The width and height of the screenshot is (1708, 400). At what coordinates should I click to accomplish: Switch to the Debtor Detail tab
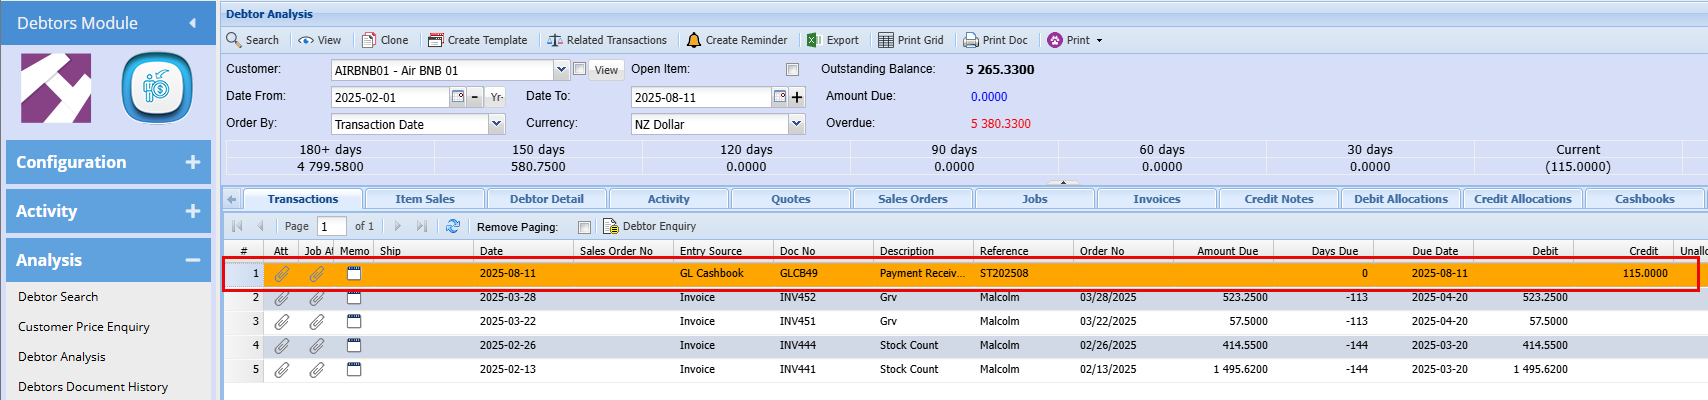point(546,199)
